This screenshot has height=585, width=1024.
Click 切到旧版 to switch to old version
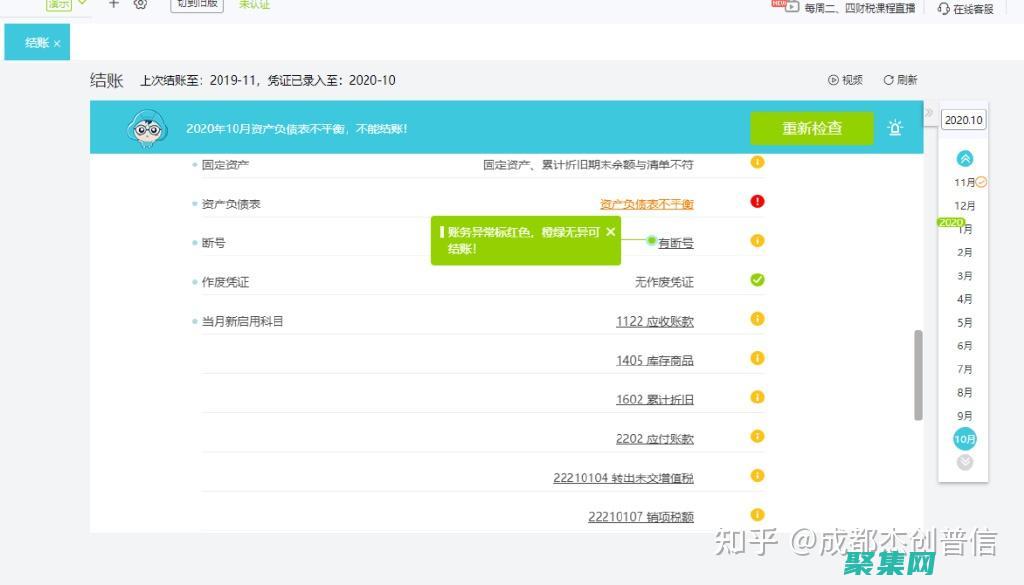(196, 4)
